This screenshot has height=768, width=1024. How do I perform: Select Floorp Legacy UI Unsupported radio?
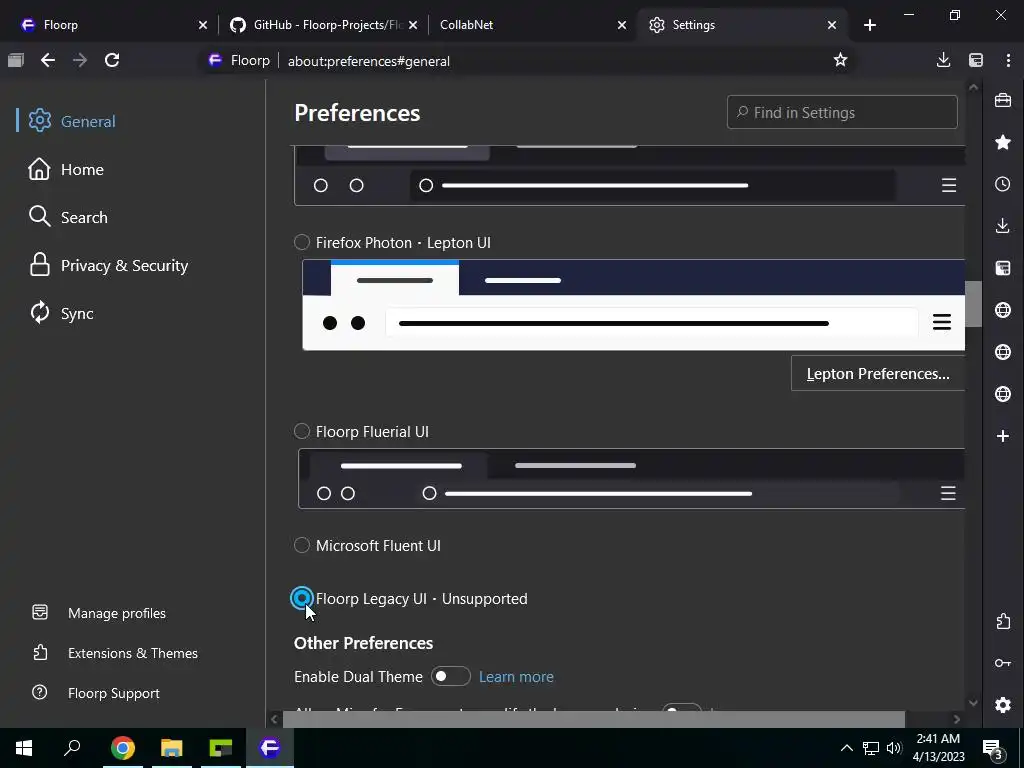coord(302,598)
